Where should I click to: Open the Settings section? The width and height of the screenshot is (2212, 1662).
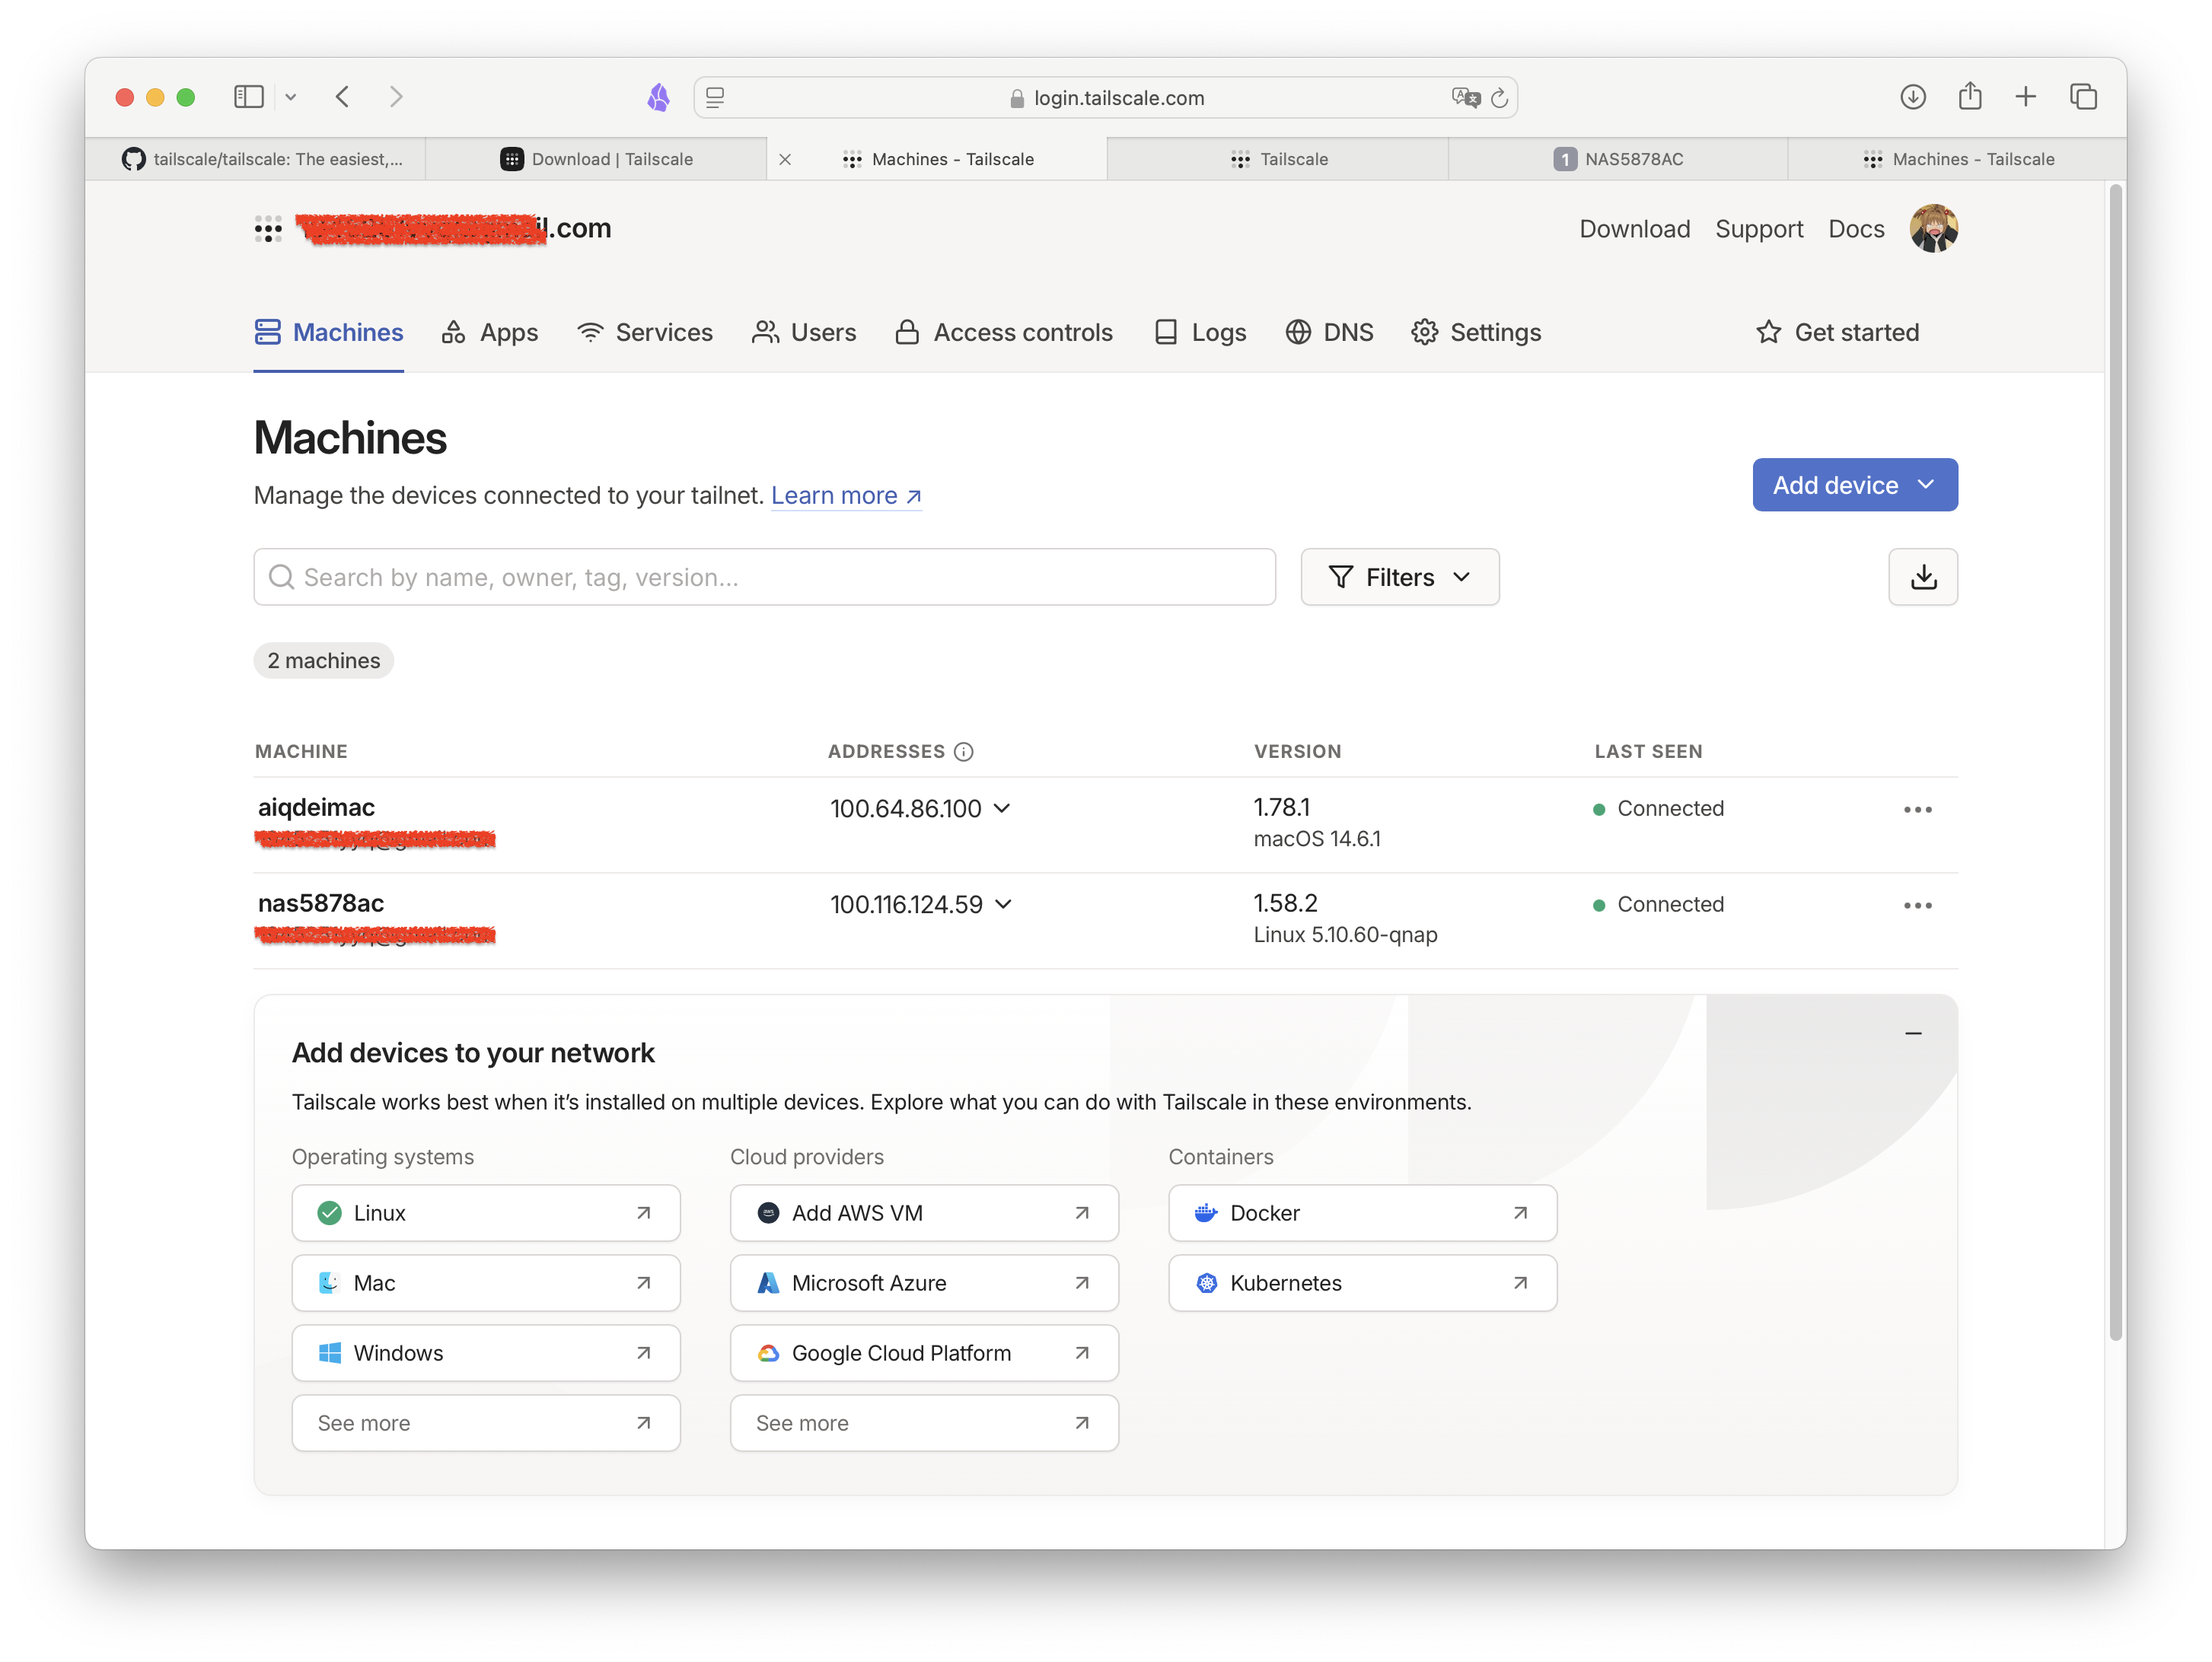tap(1476, 332)
